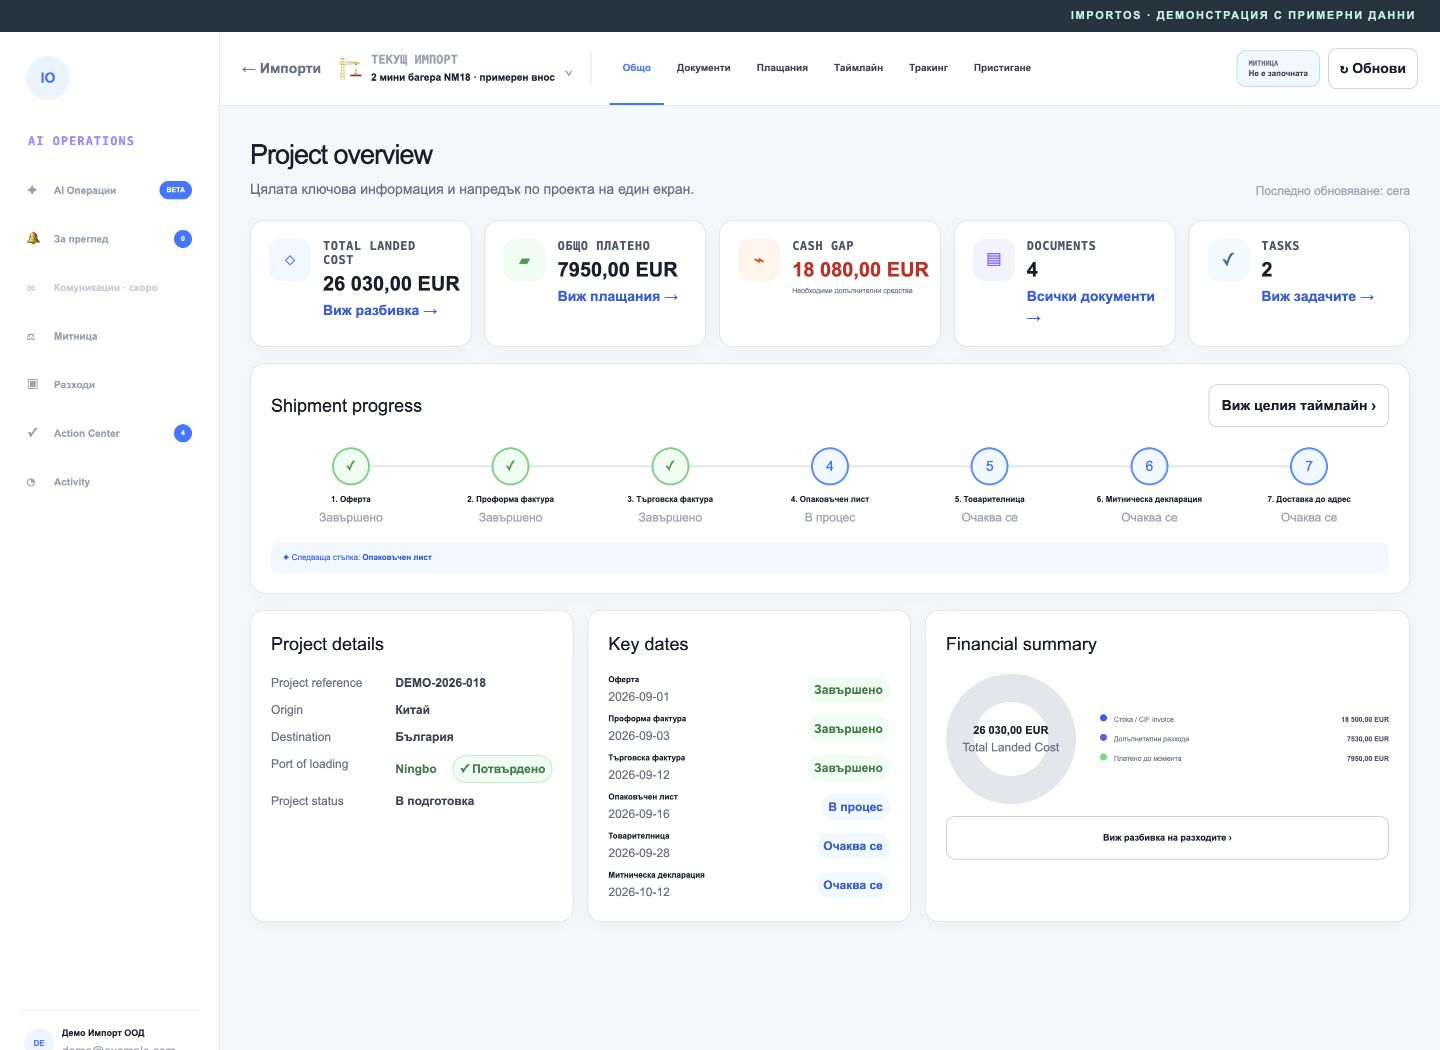Image resolution: width=1440 pixels, height=1050 pixels.
Task: Click the Митница status badge
Action: coord(1278,69)
